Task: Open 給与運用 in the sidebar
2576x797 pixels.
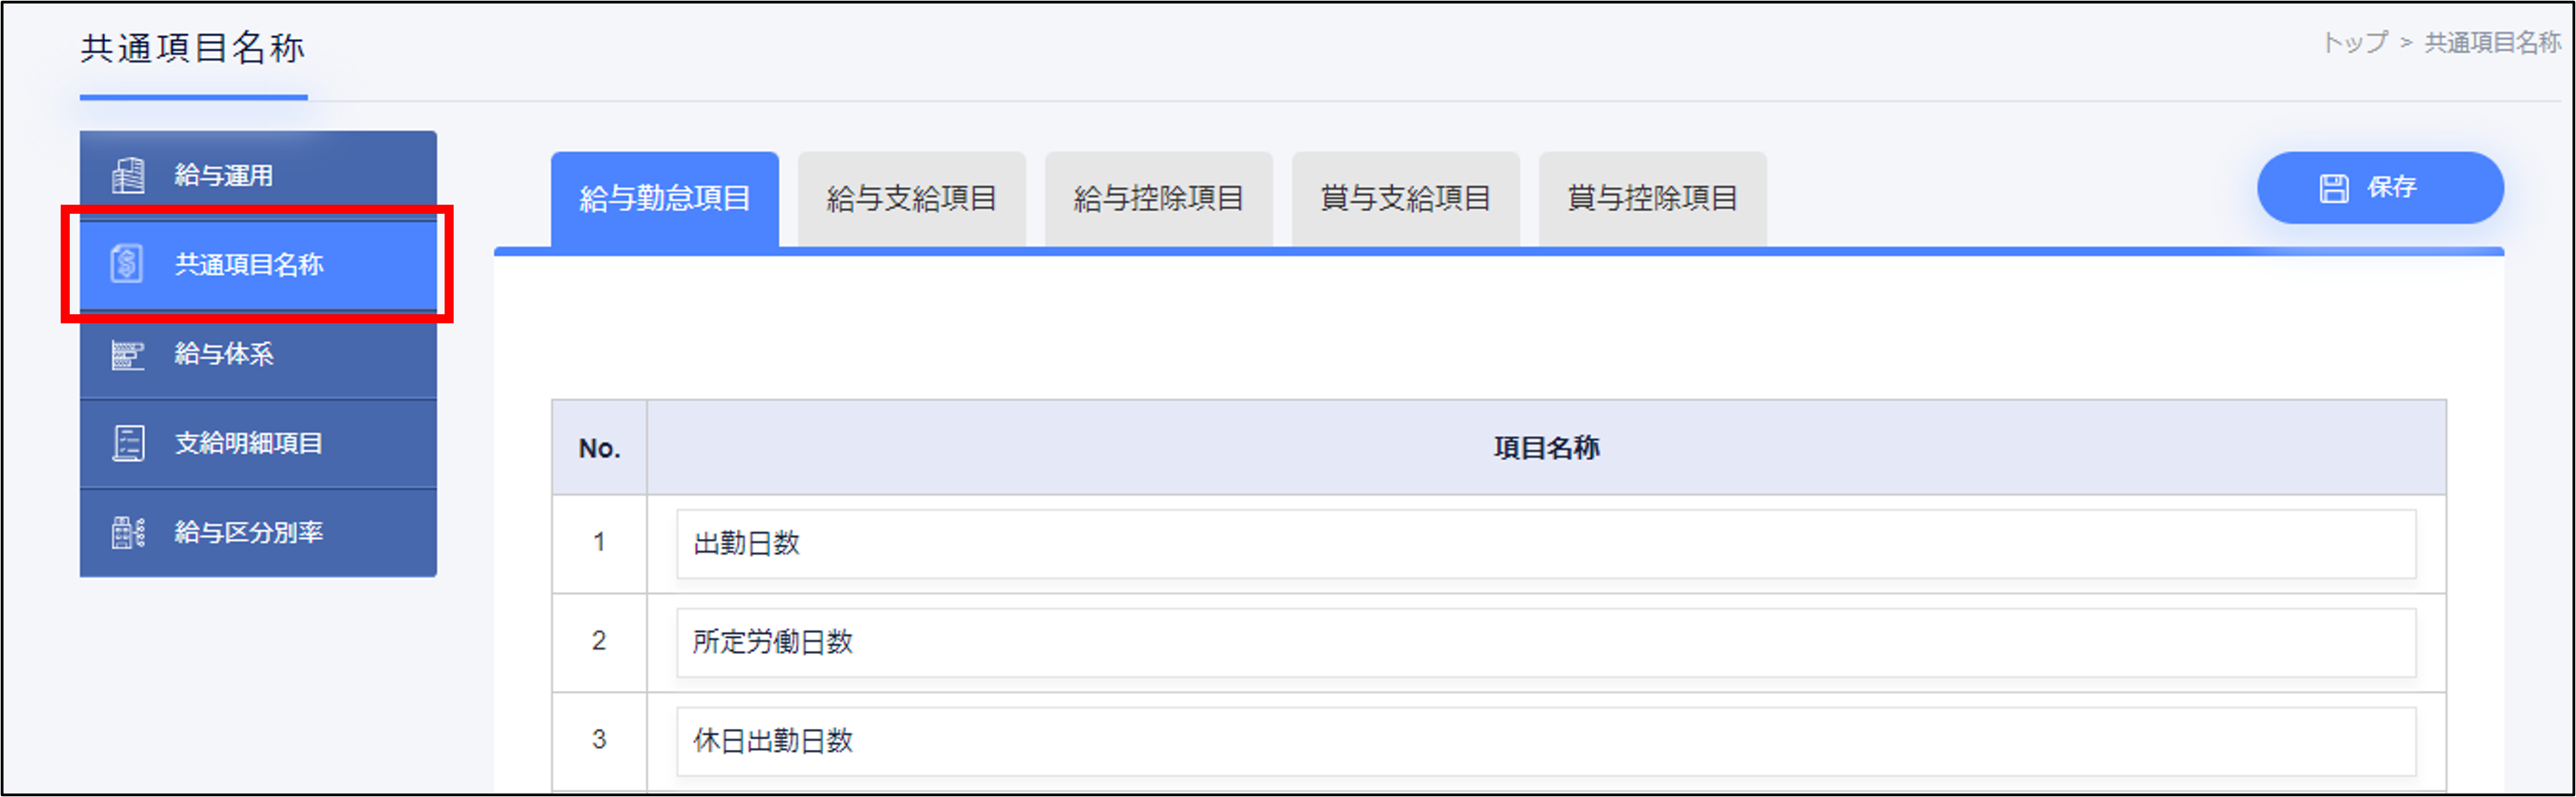Action: tap(258, 175)
